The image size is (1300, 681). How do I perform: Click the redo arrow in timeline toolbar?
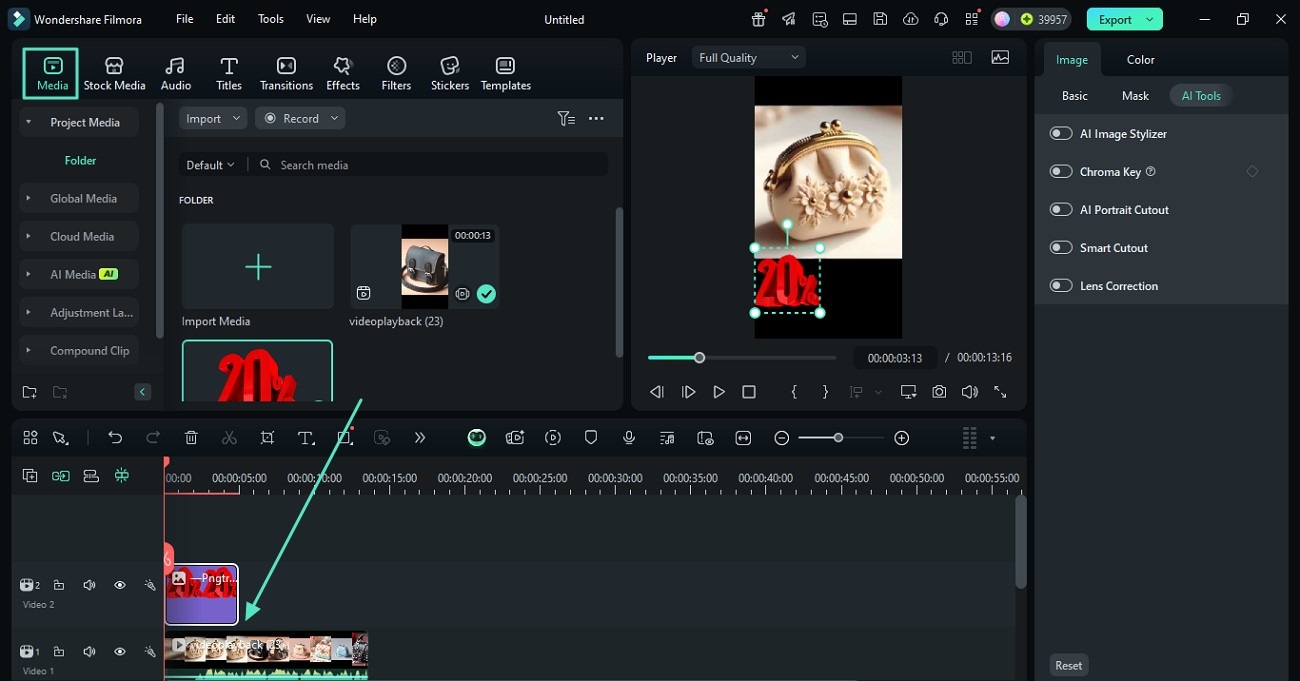click(x=153, y=438)
